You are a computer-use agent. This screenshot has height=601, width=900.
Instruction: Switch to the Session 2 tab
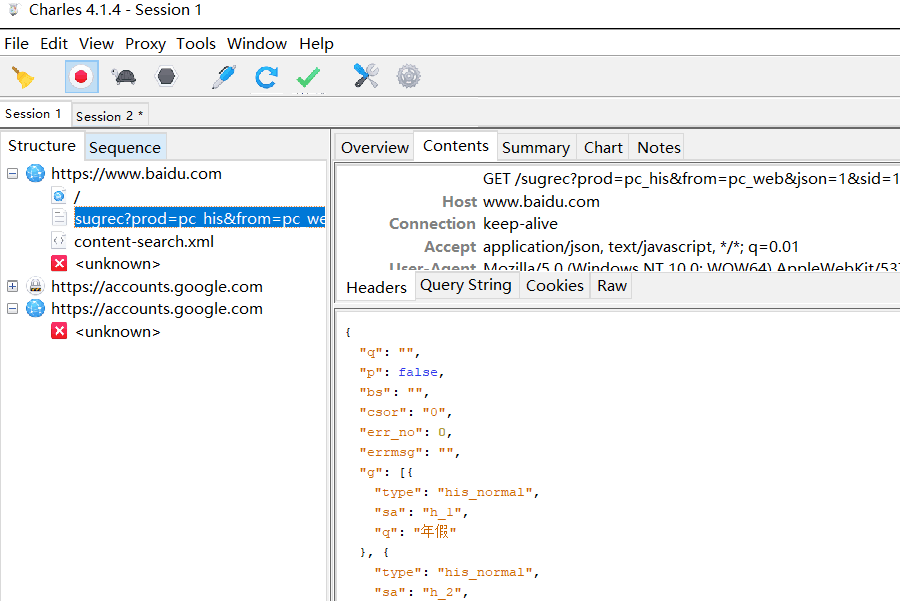[110, 116]
